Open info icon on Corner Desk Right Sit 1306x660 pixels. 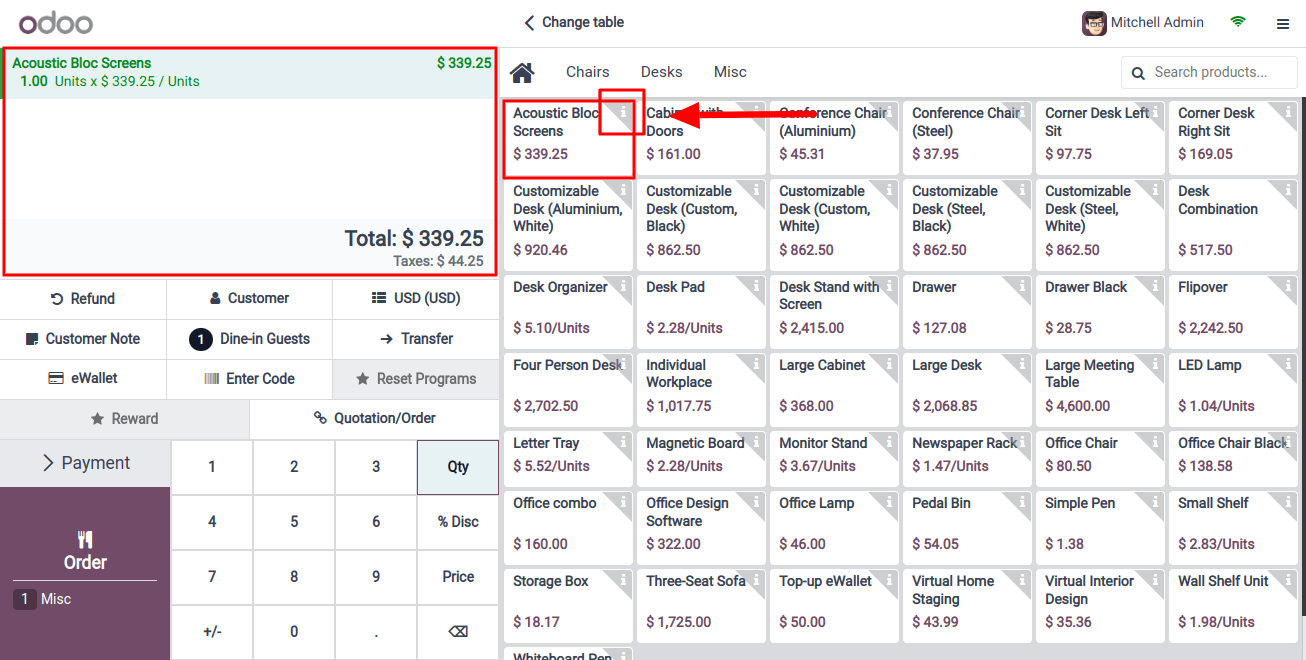[x=1288, y=112]
